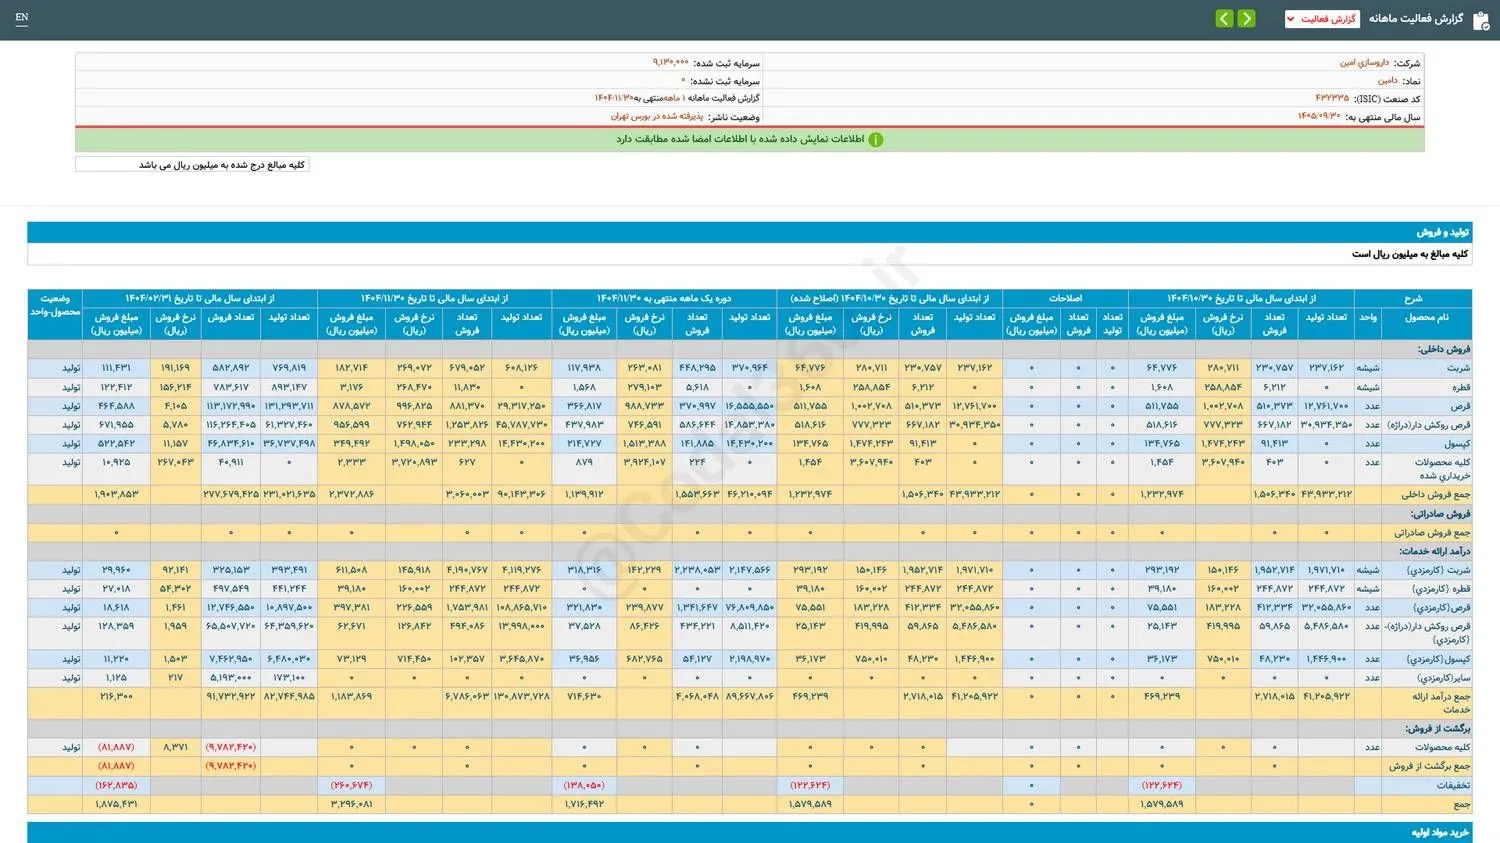The width and height of the screenshot is (1500, 843).
Task: Click the green signed-information notice bar
Action: coord(750,140)
